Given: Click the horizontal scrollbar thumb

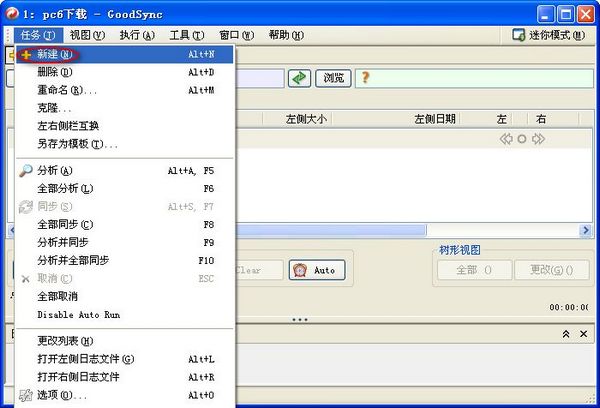Looking at the screenshot, I should click(331, 230).
